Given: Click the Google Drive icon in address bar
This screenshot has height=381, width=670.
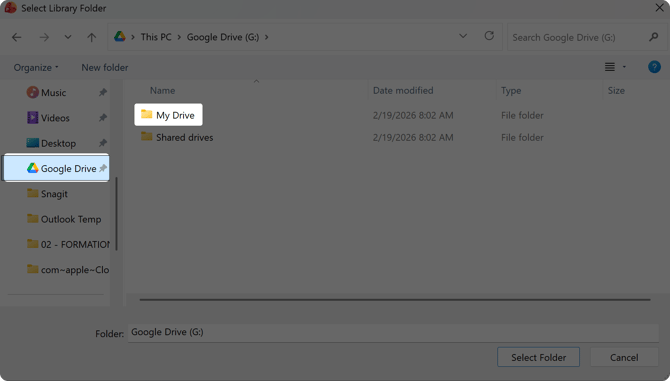Looking at the screenshot, I should pos(120,37).
